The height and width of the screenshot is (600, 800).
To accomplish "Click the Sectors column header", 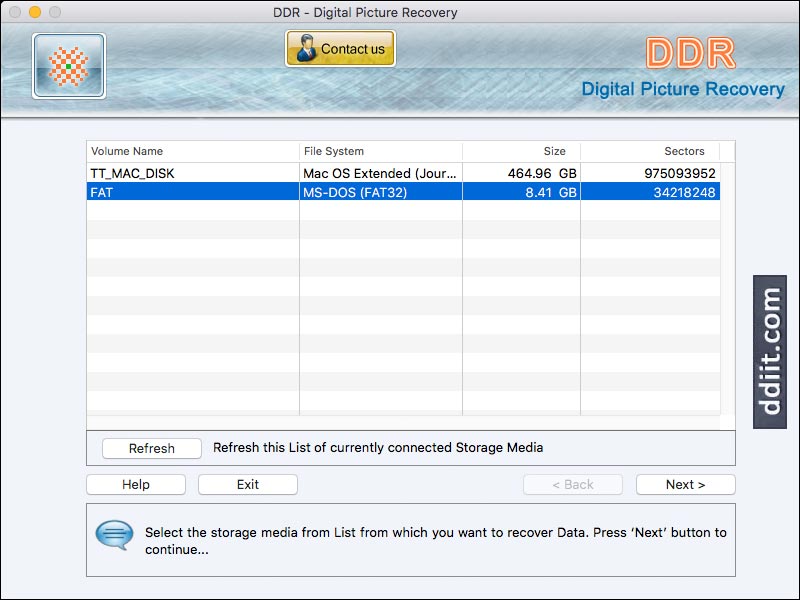I will point(684,151).
